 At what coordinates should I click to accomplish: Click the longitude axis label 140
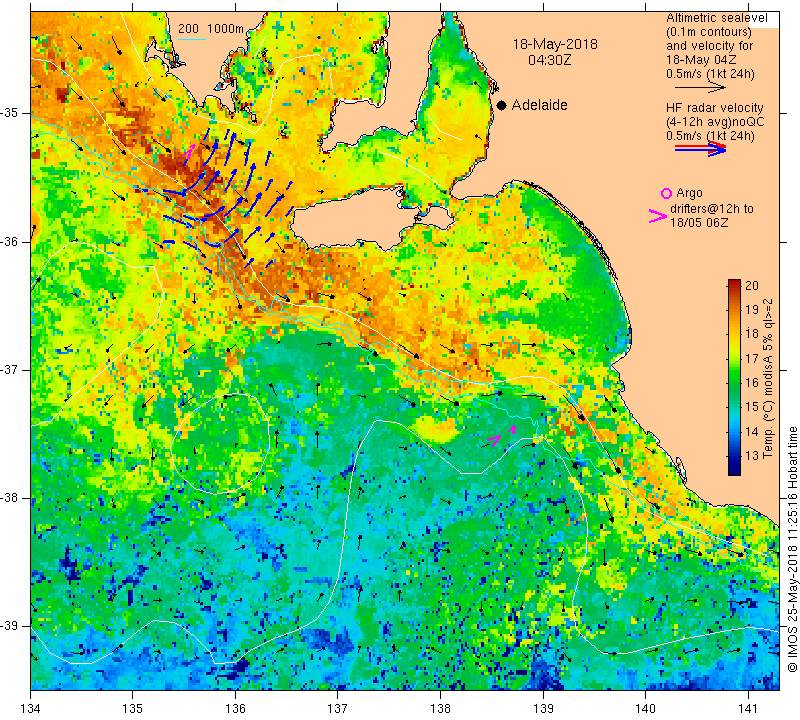coord(645,708)
